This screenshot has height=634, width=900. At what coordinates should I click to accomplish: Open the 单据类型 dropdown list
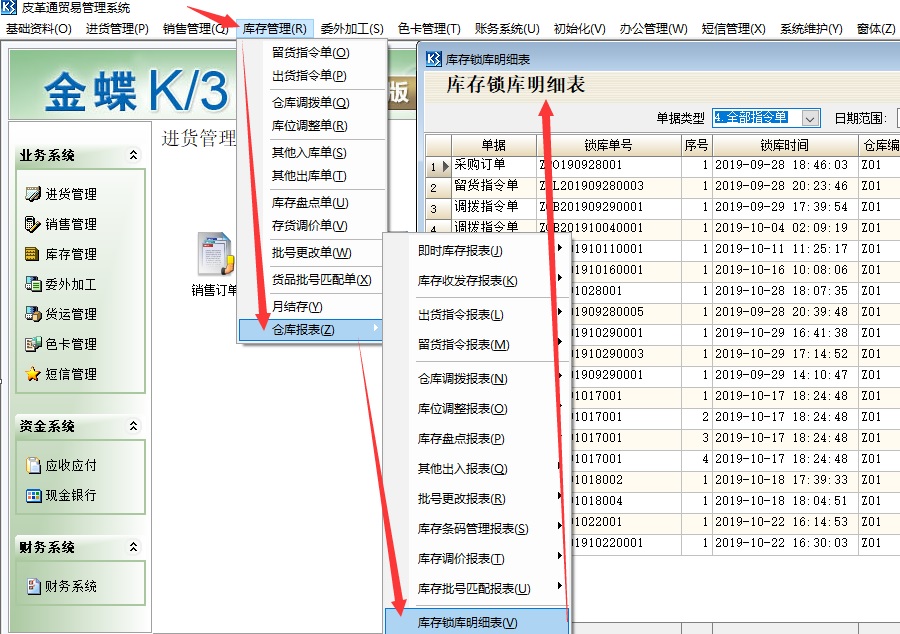point(810,118)
